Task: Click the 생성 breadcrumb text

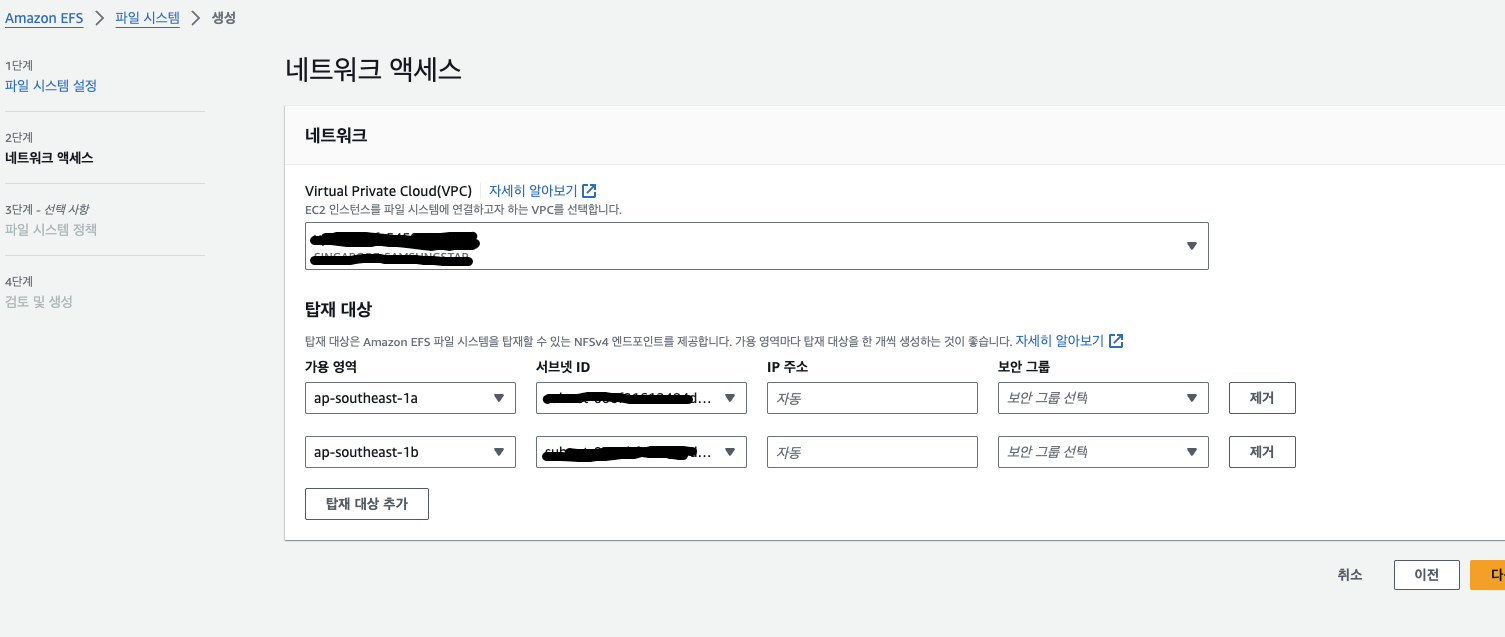Action: click(x=224, y=18)
